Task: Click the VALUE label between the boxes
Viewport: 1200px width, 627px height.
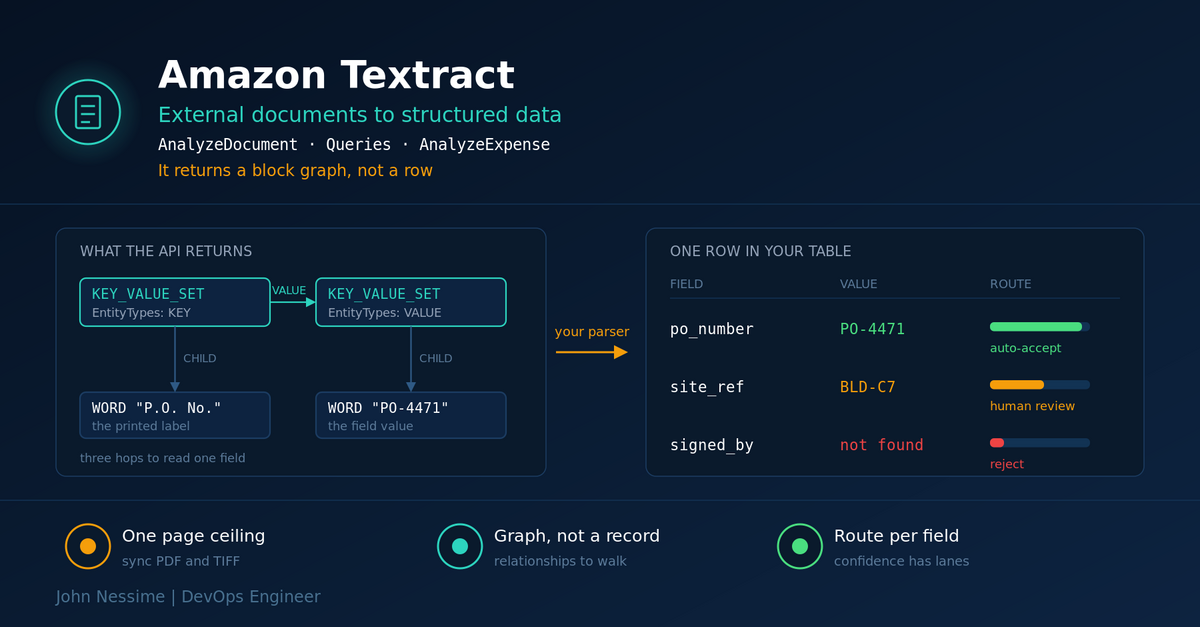Action: pos(289,291)
